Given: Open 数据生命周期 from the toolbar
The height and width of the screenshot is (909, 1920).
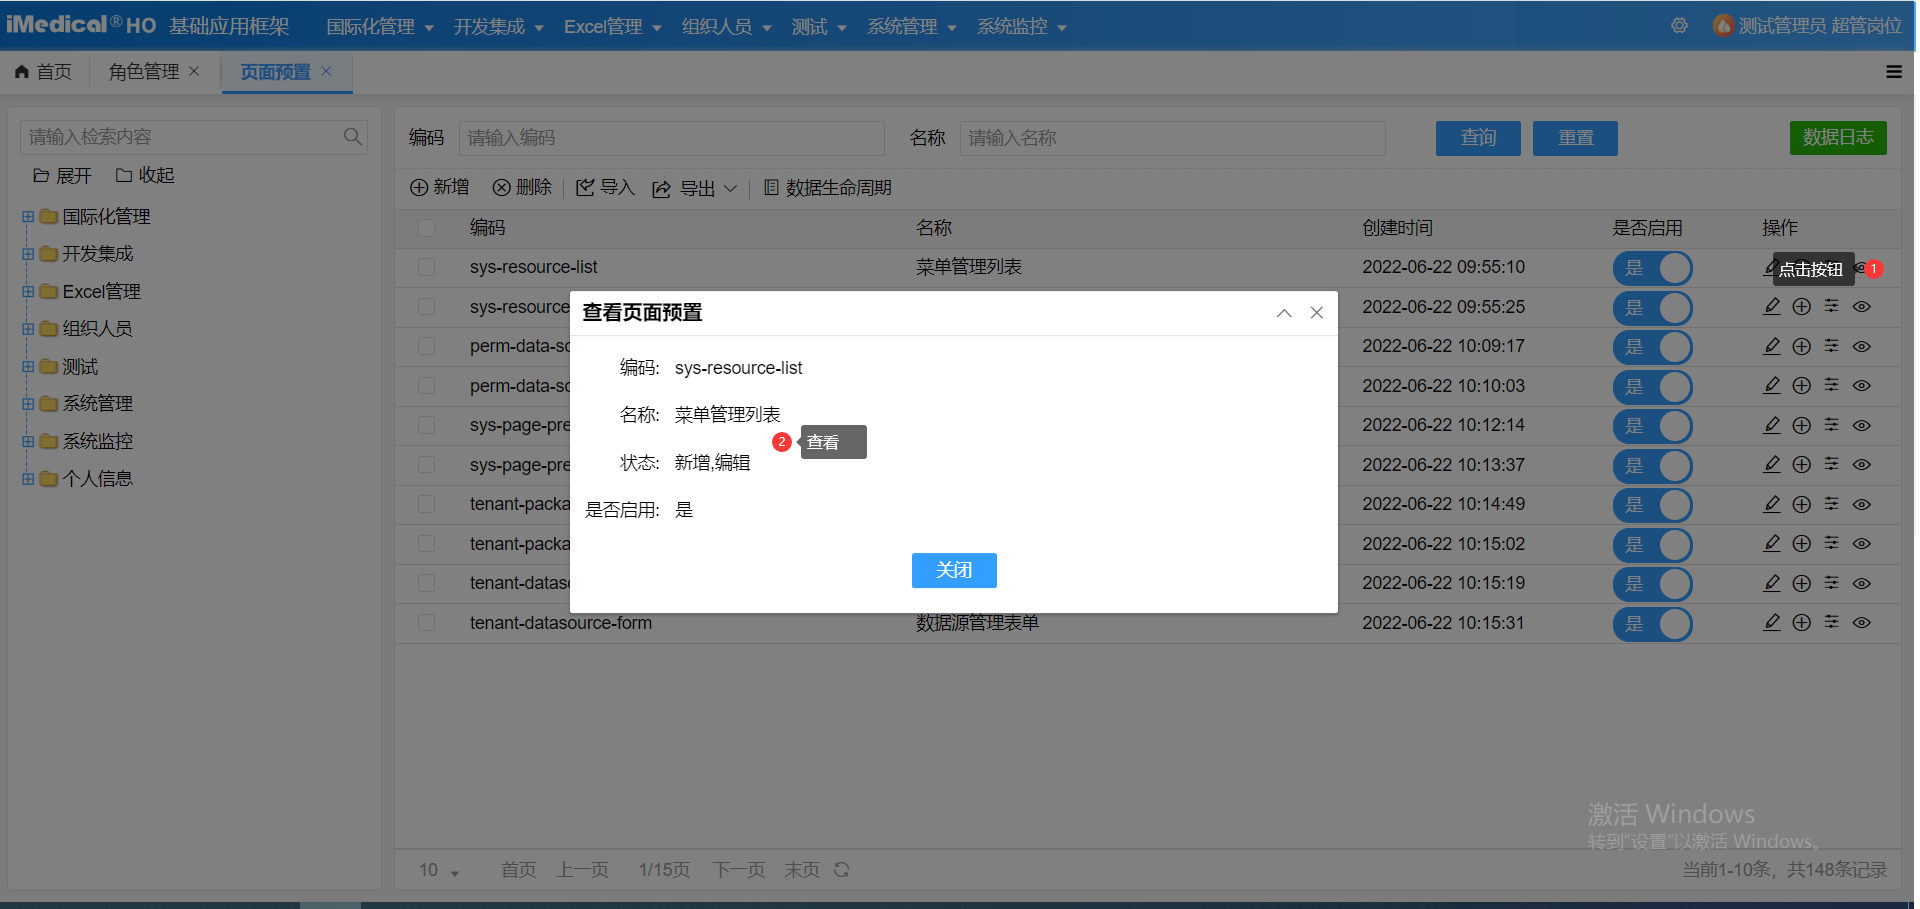Looking at the screenshot, I should tap(828, 187).
